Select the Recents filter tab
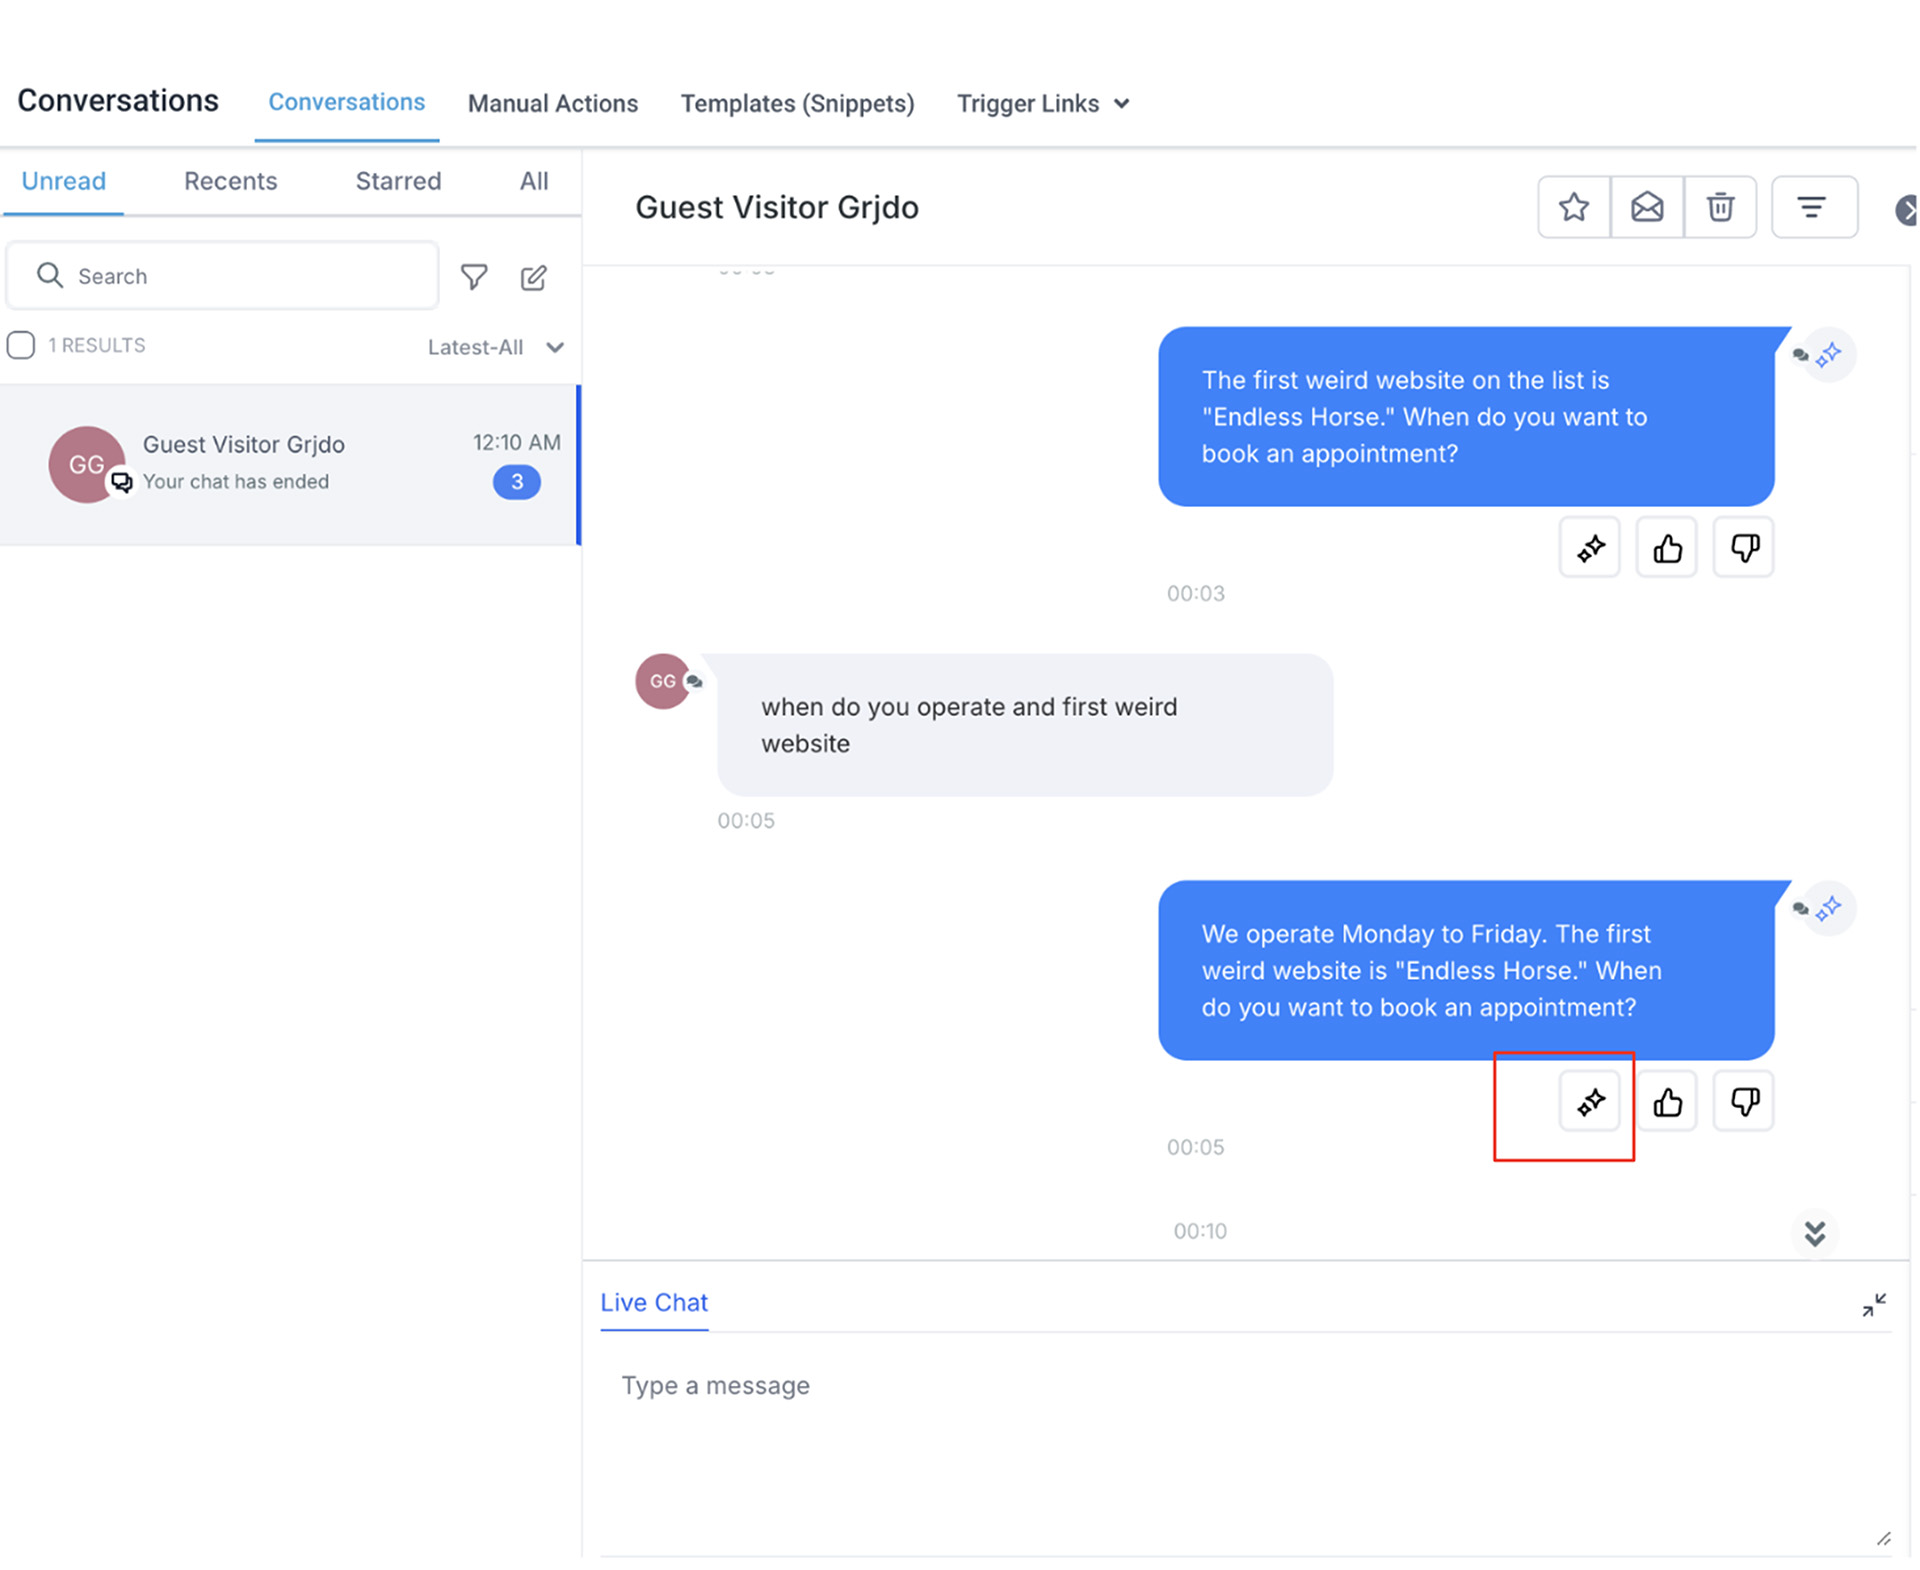Screen dimensions: 1920x1570 230,181
